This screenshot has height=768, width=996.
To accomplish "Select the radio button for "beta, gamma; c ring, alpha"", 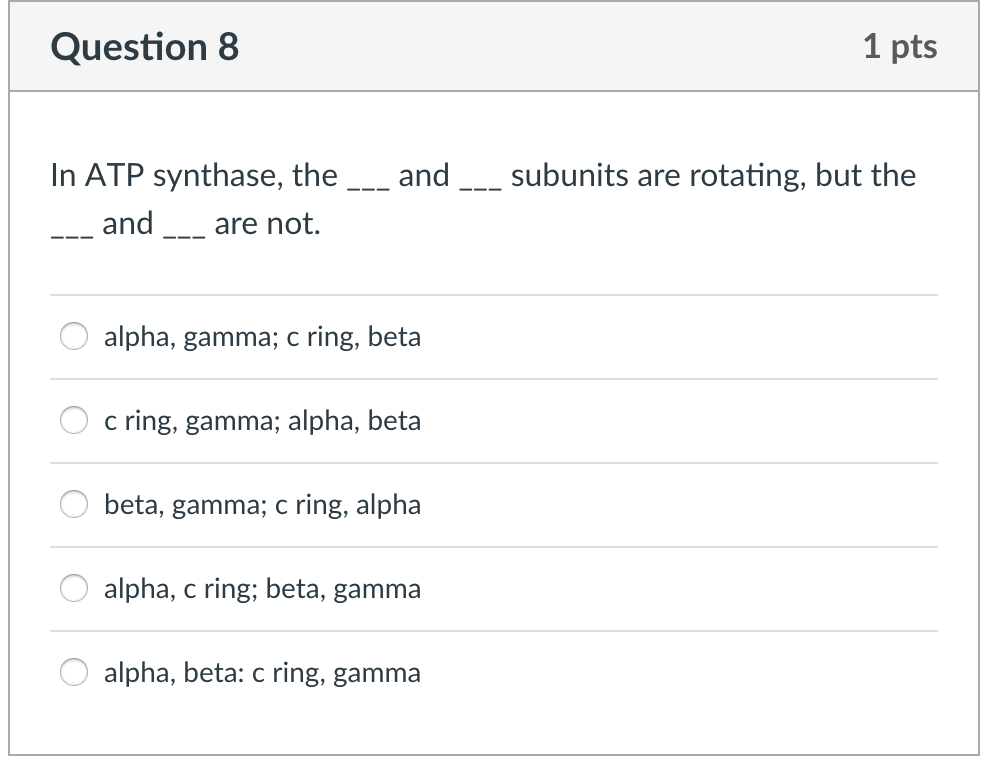I will [x=73, y=505].
